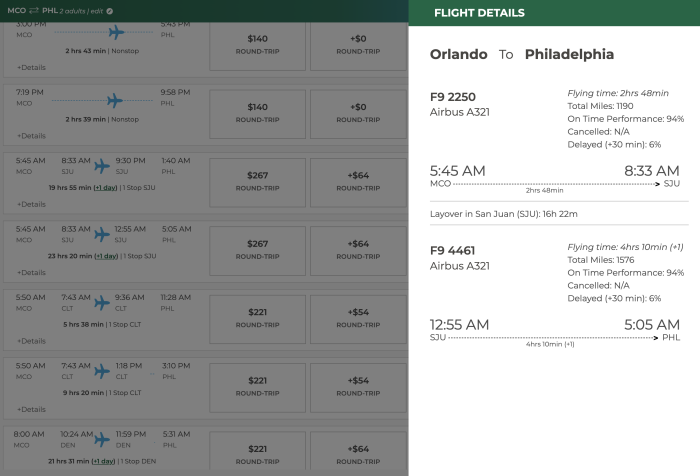Open the (+1 day) link on the 19 hrs 55 min flight
This screenshot has width=700, height=476.
(105, 188)
